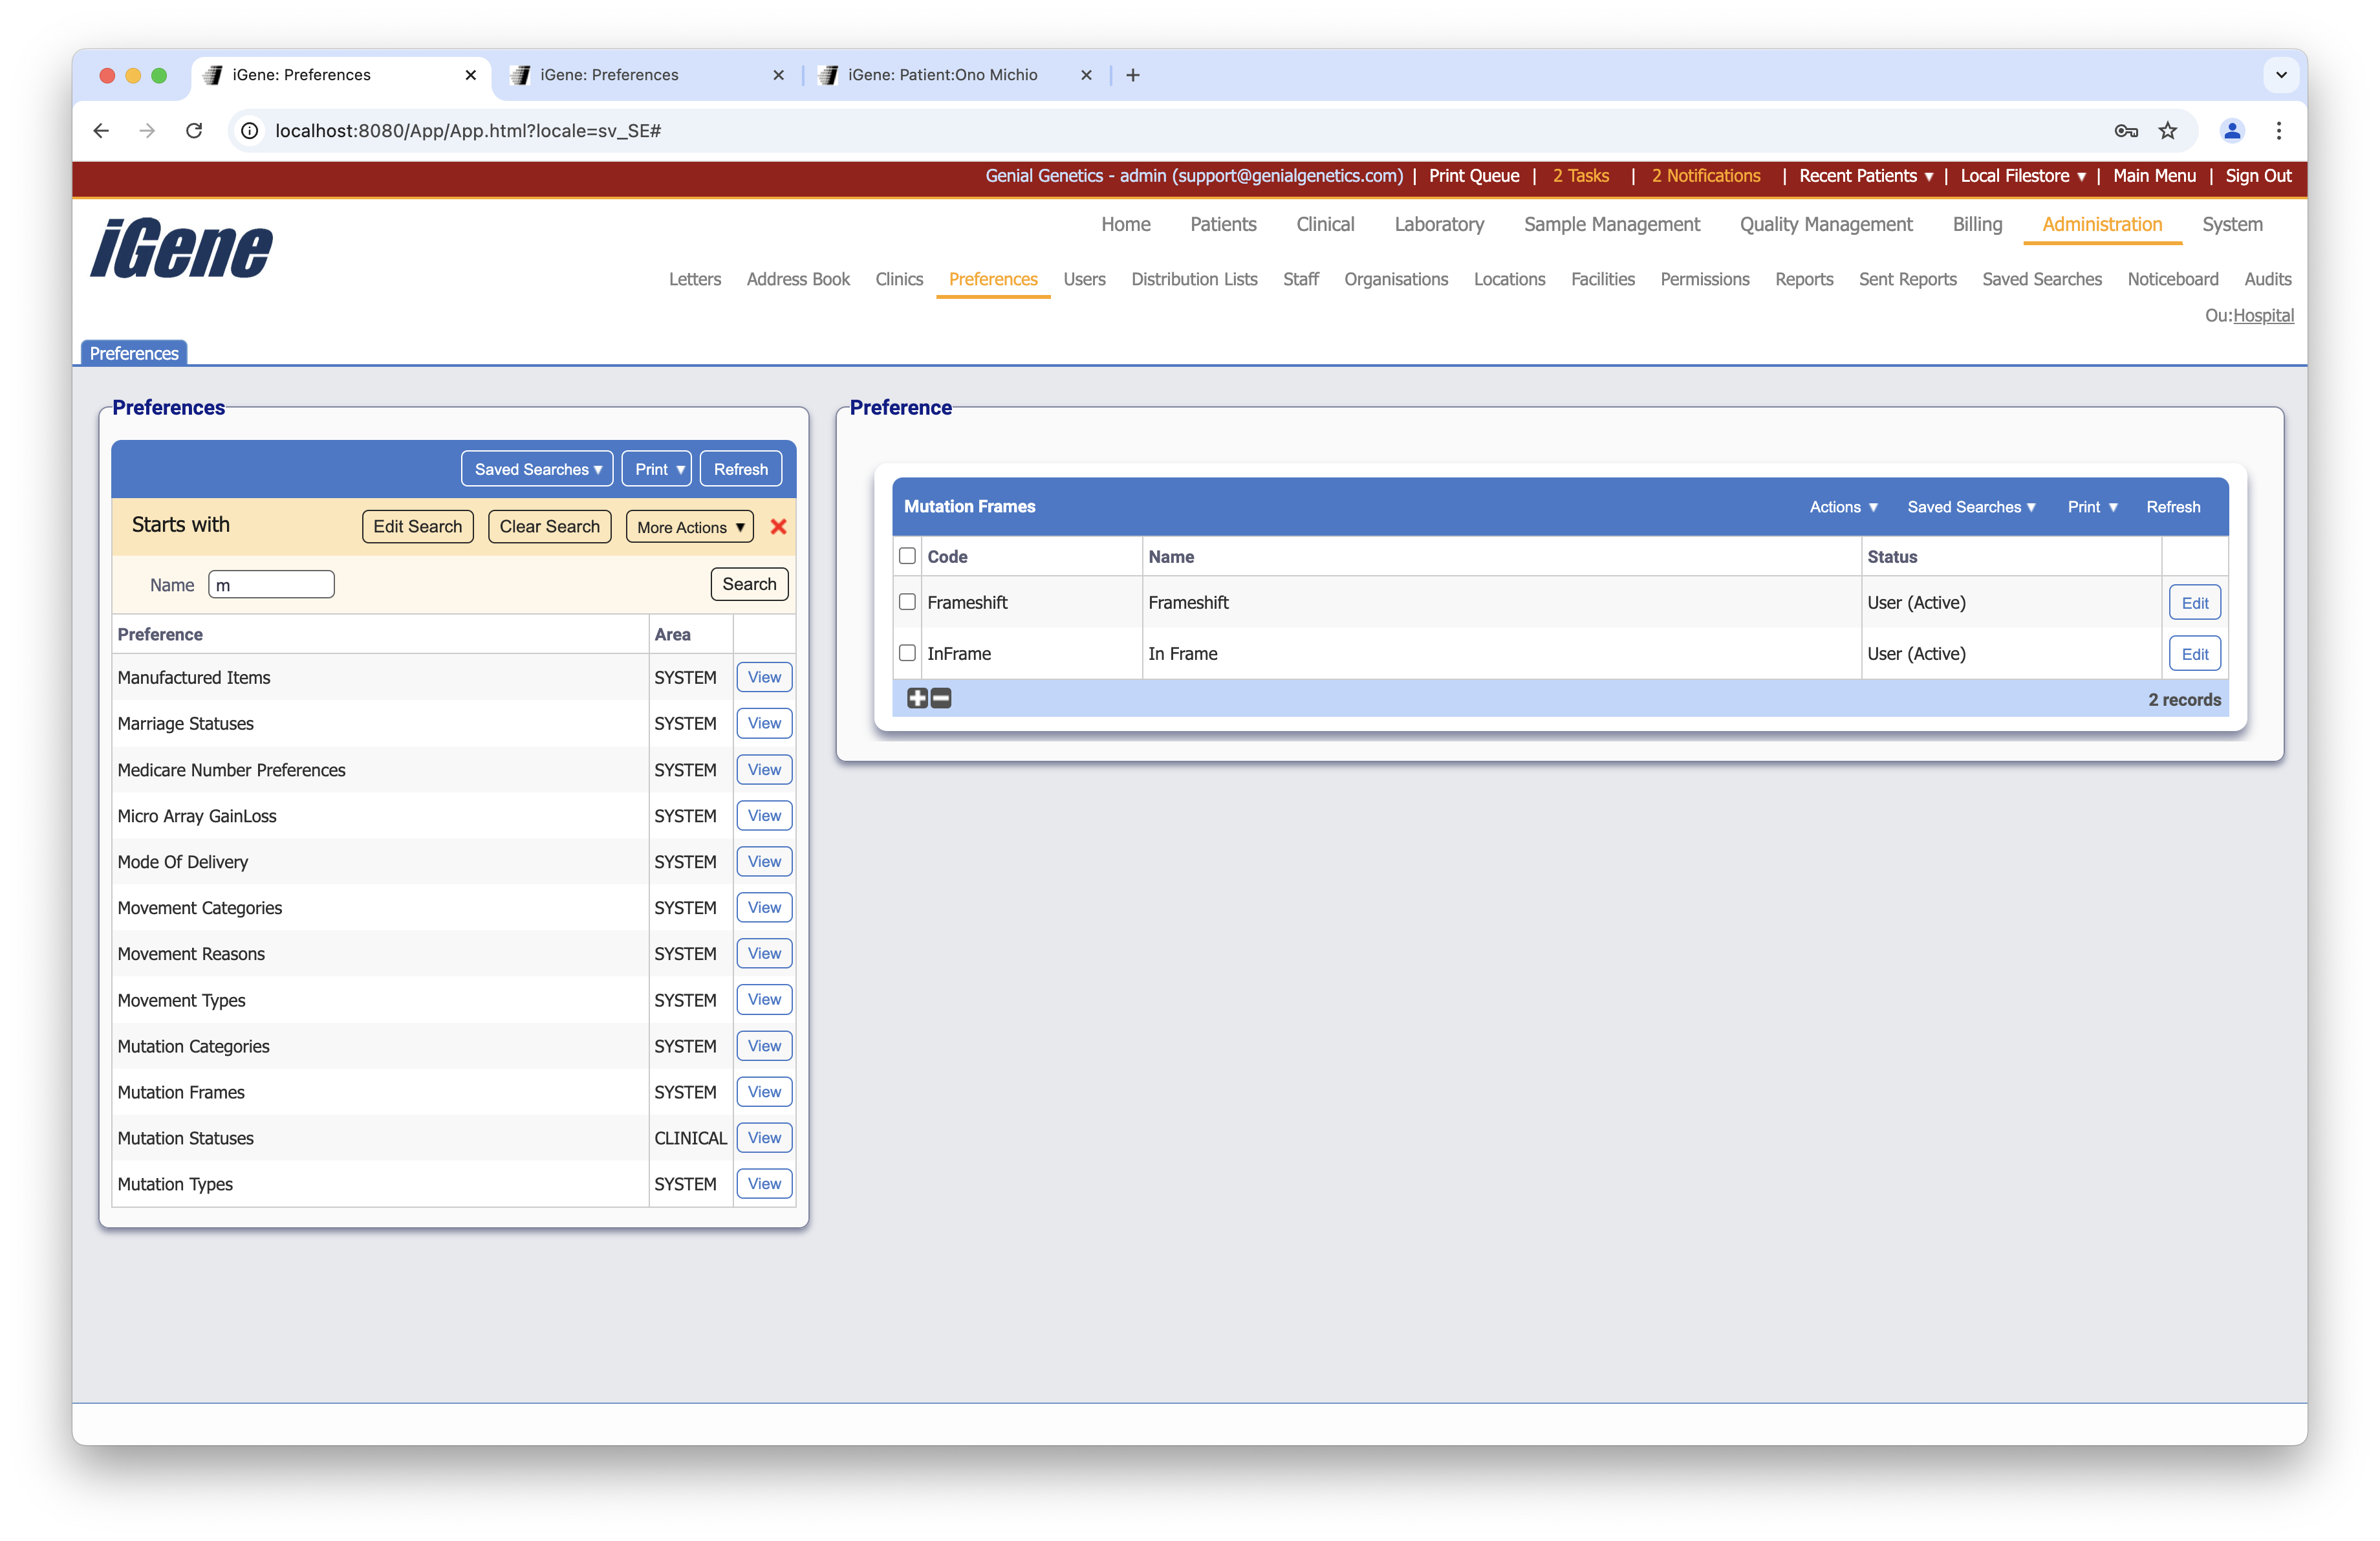Click the minus icon to remove record

pos(941,699)
